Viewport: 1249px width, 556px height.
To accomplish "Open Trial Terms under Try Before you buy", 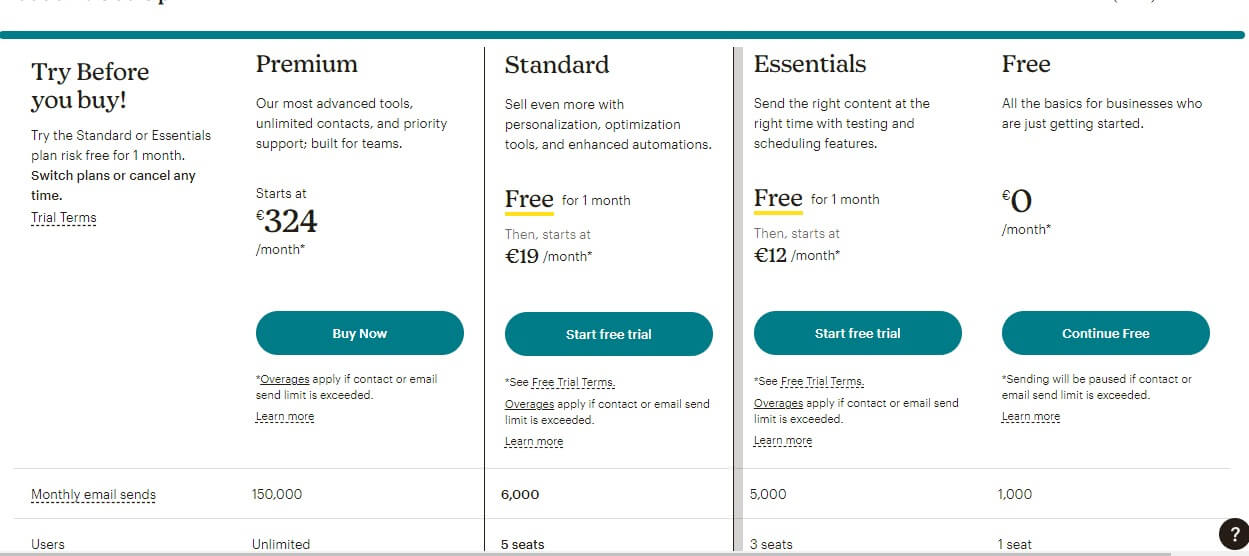I will 63,218.
